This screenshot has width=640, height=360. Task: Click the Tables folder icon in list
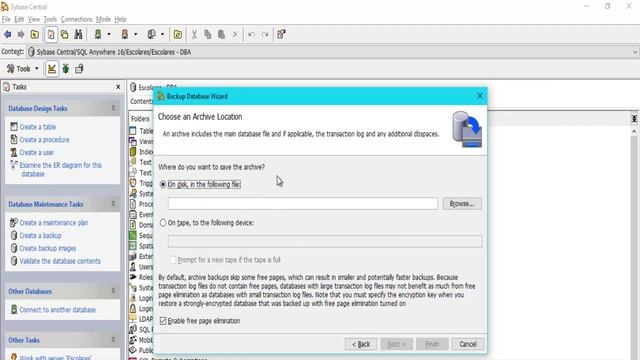(x=133, y=131)
